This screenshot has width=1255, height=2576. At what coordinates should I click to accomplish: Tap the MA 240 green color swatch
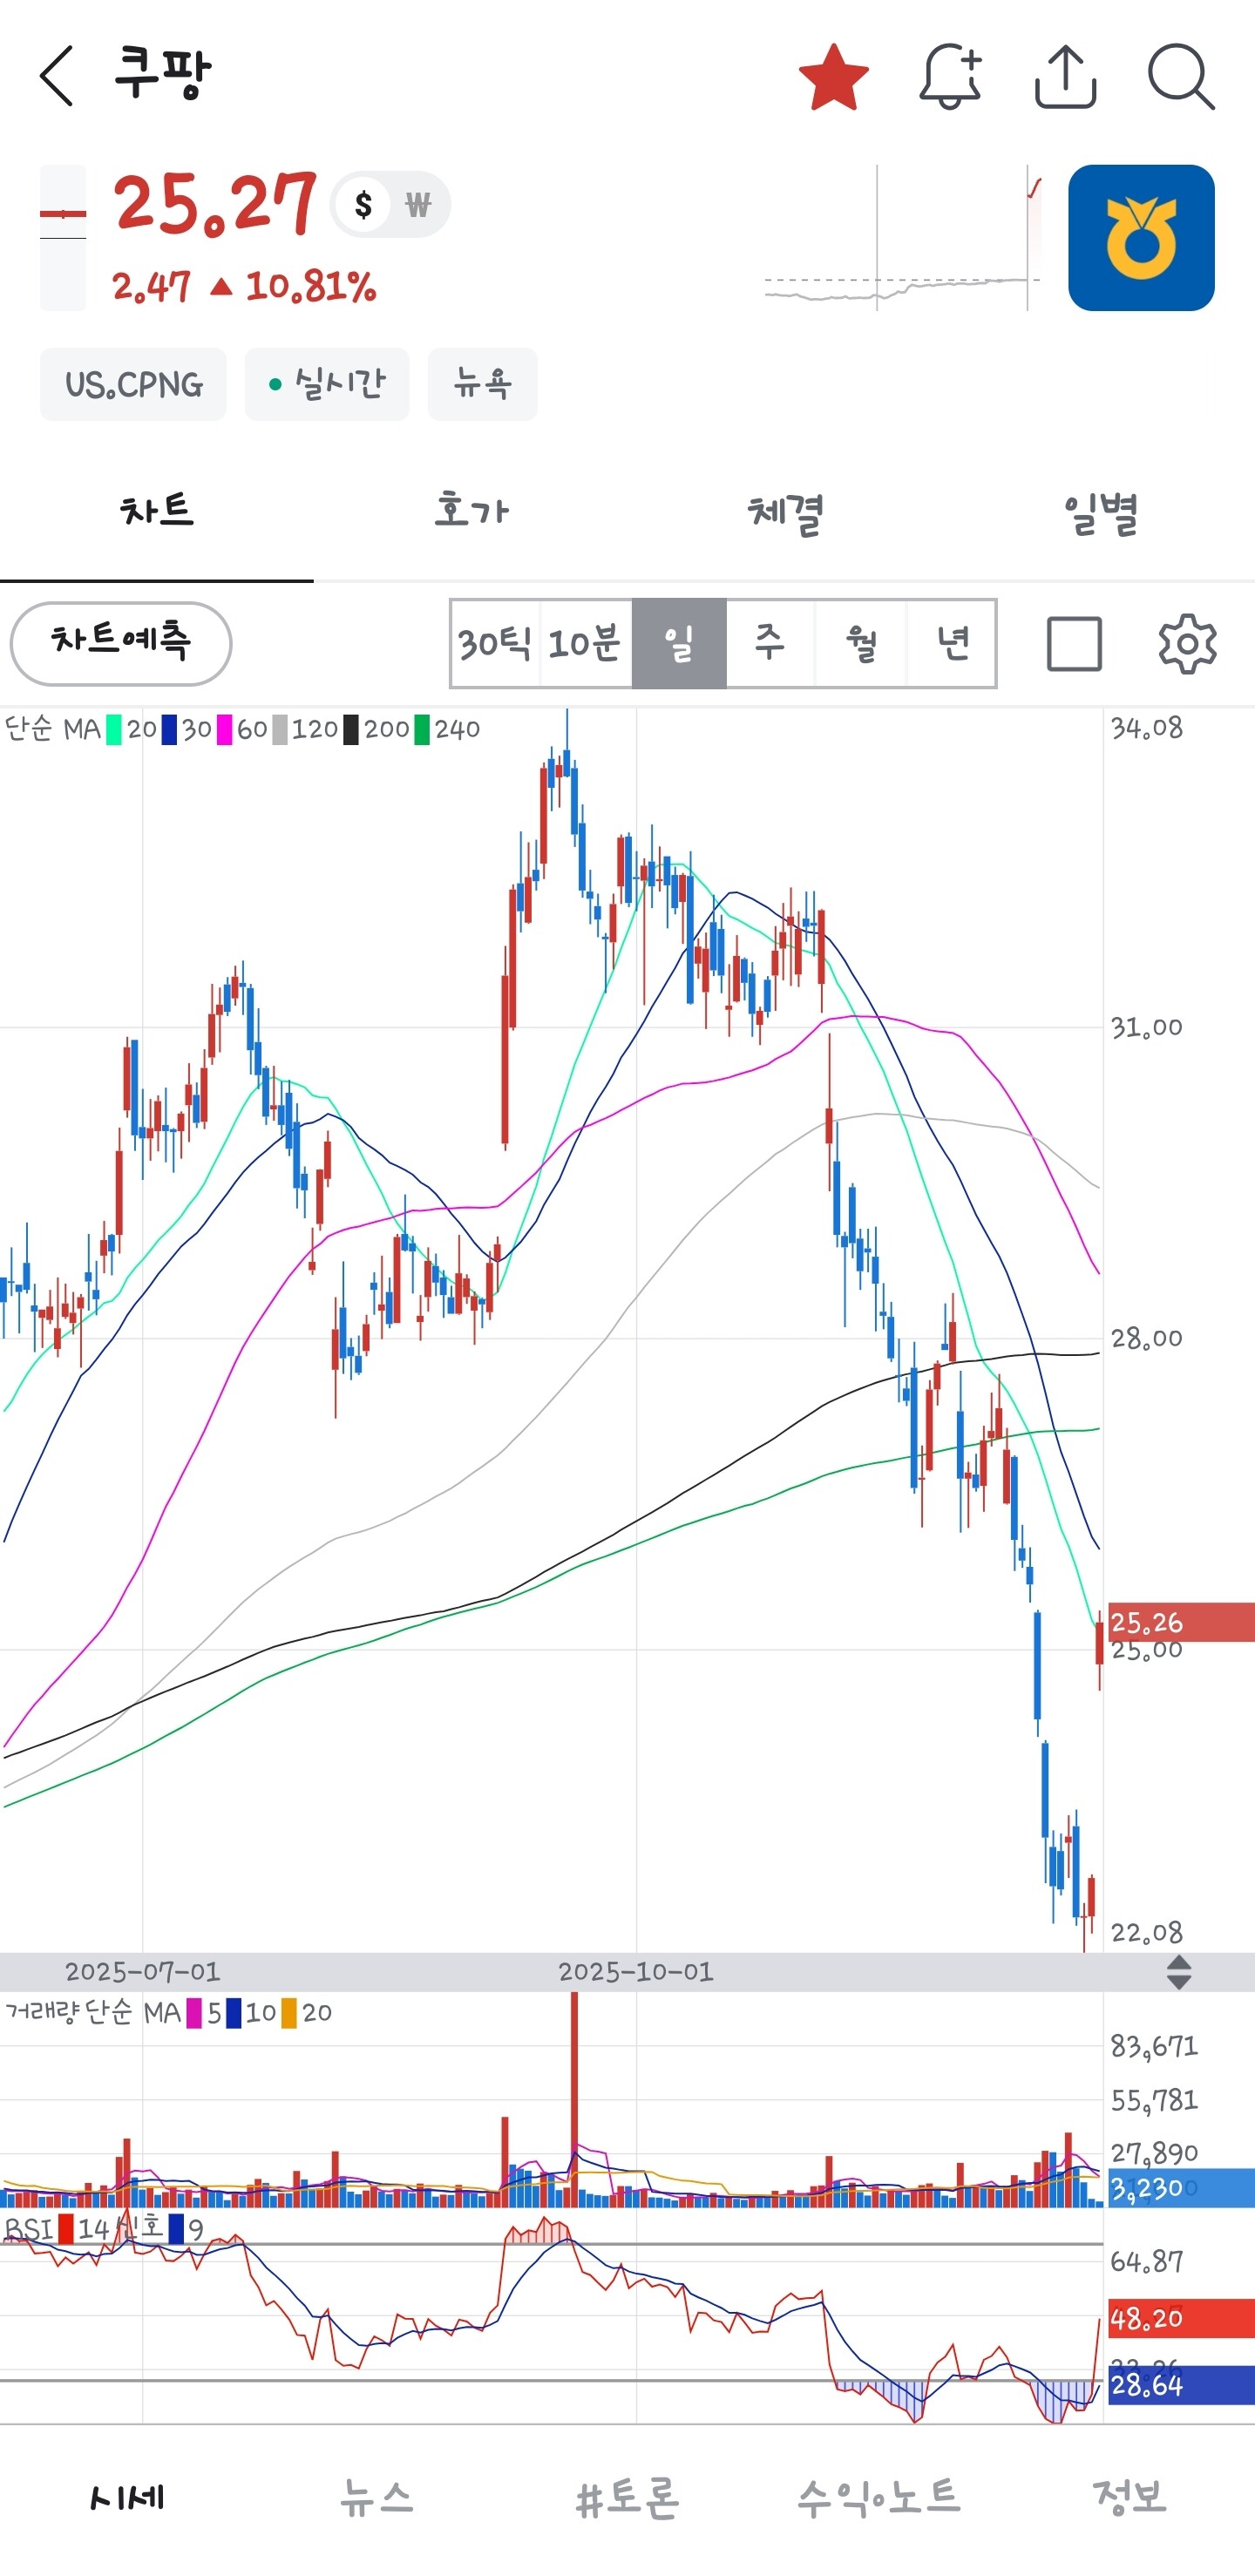pos(422,729)
